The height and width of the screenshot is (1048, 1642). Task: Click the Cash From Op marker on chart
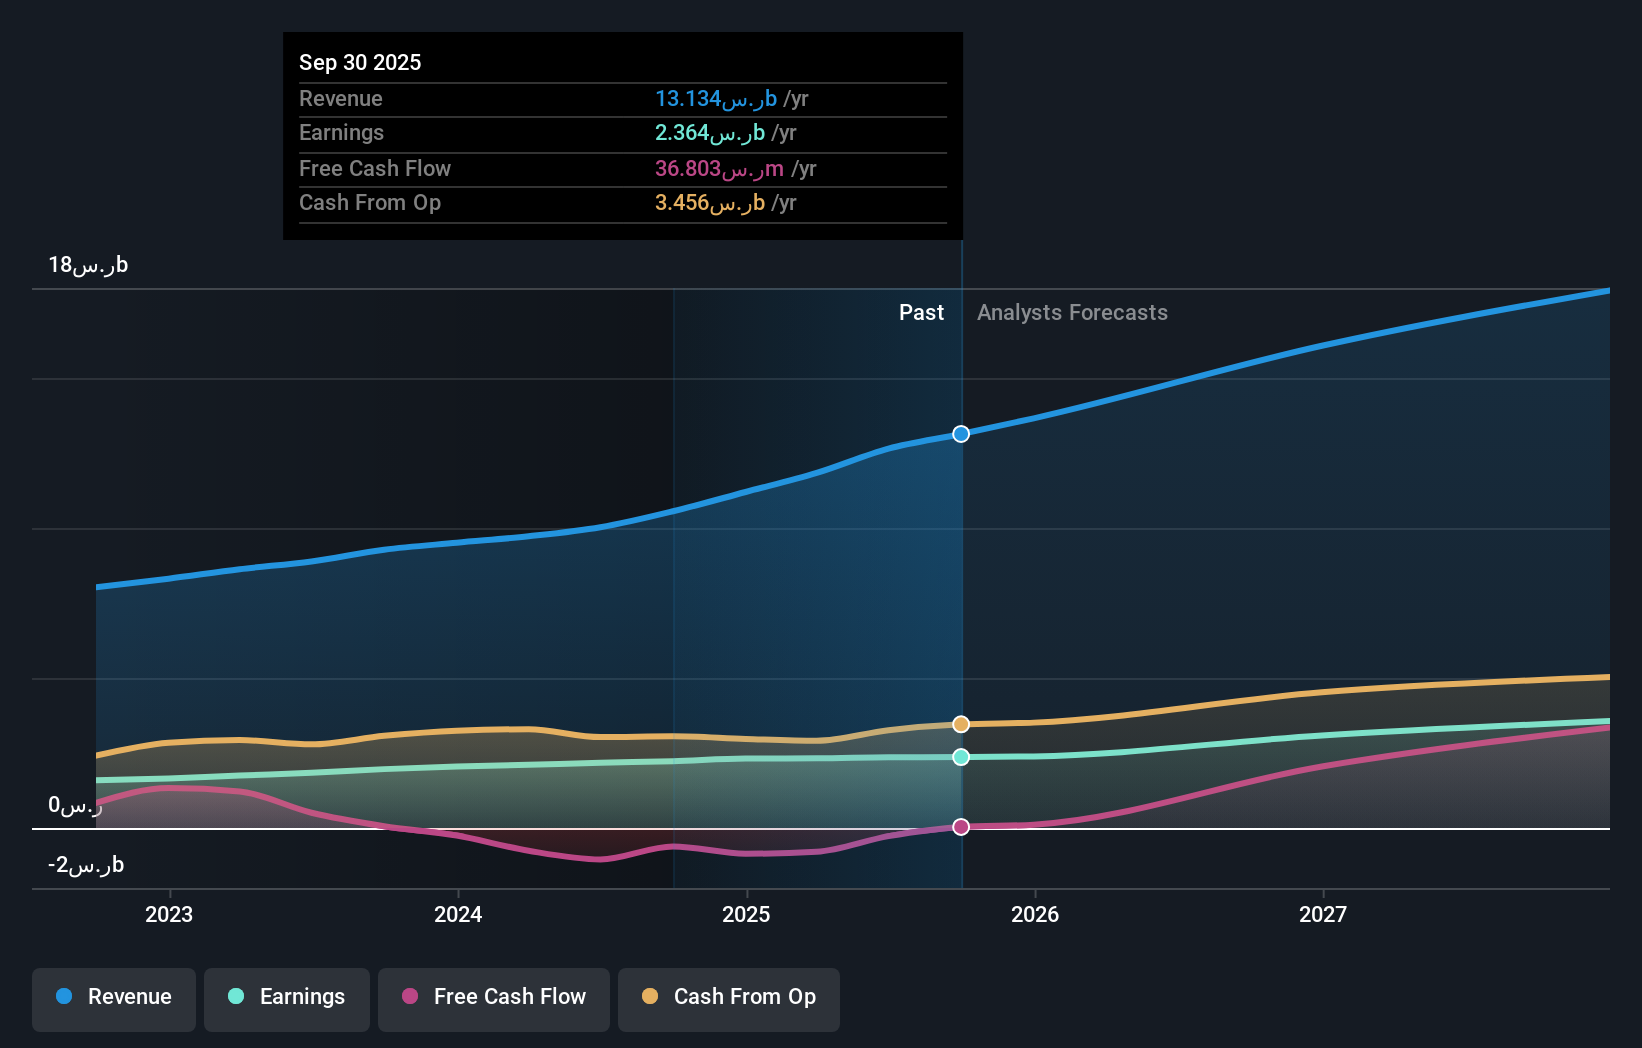pyautogui.click(x=960, y=723)
